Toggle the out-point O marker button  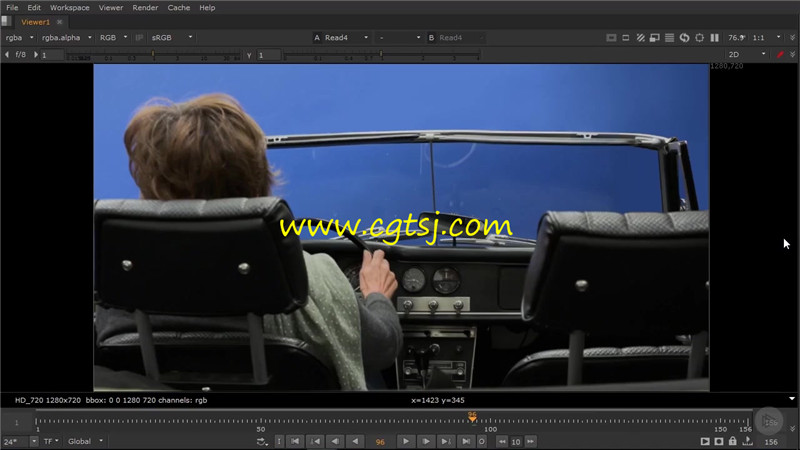tap(482, 442)
